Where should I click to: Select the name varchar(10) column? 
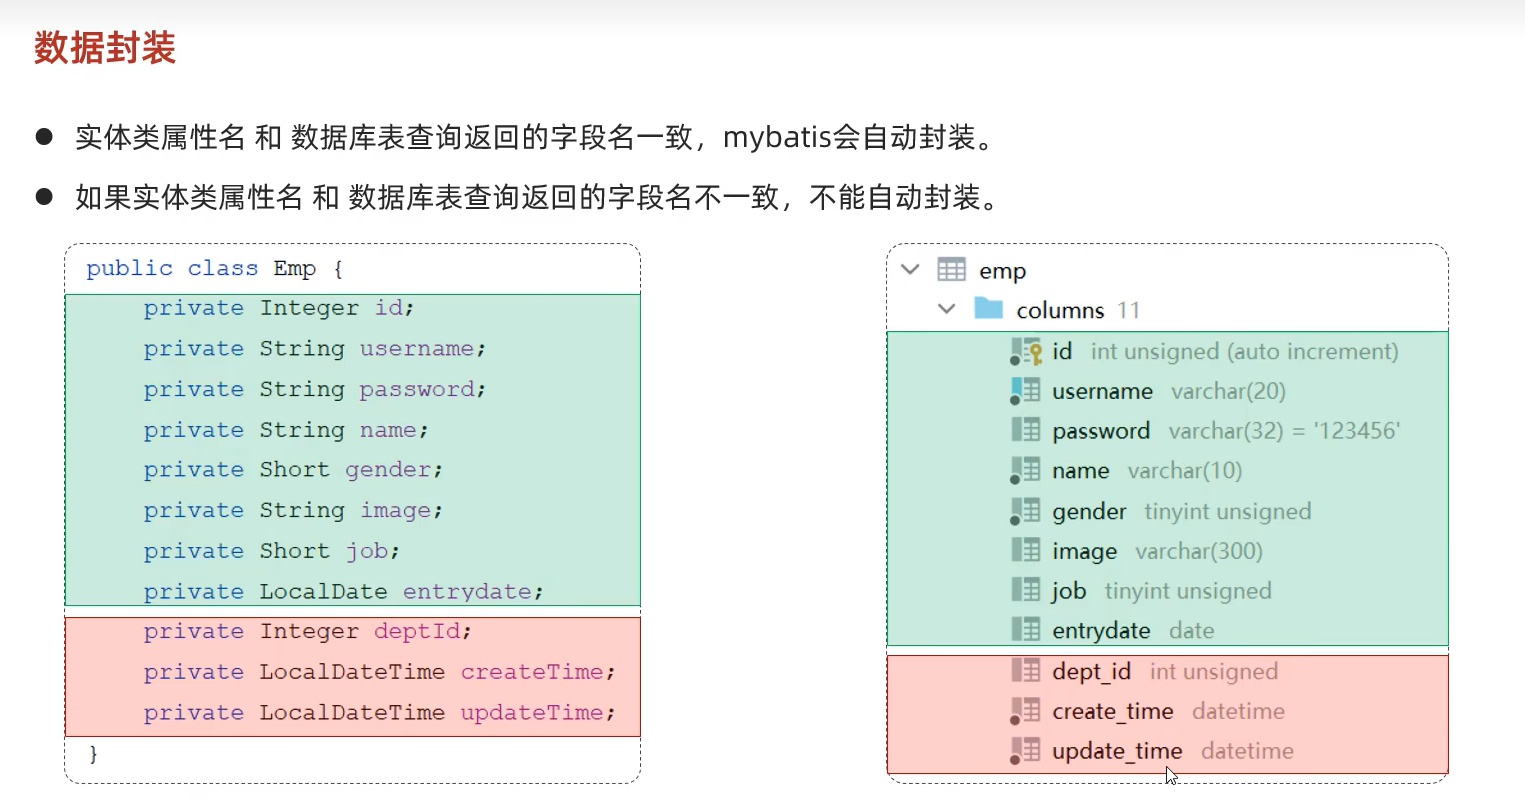[x=1147, y=470]
